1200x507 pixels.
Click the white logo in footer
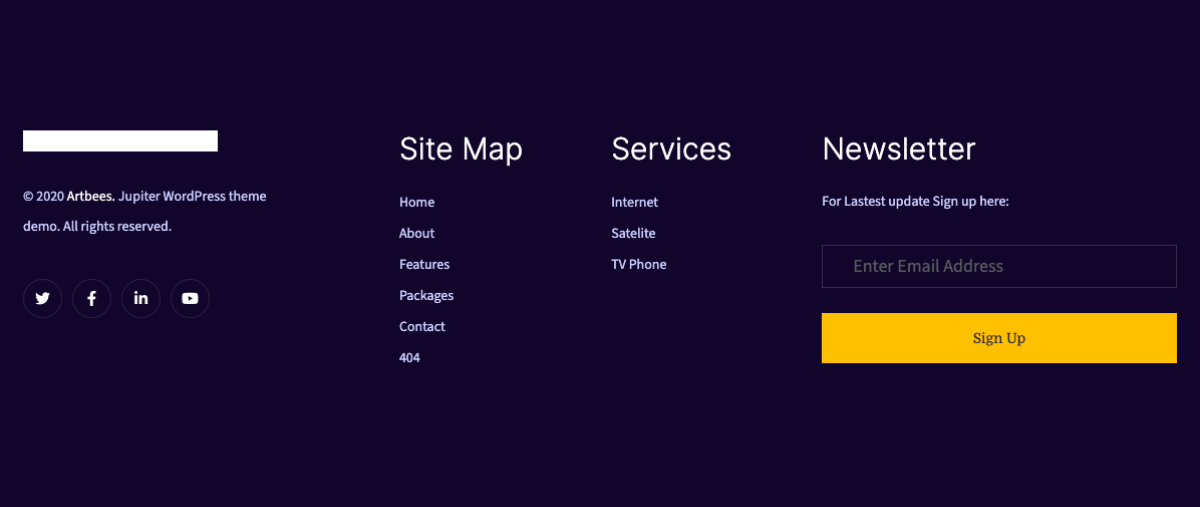120,141
